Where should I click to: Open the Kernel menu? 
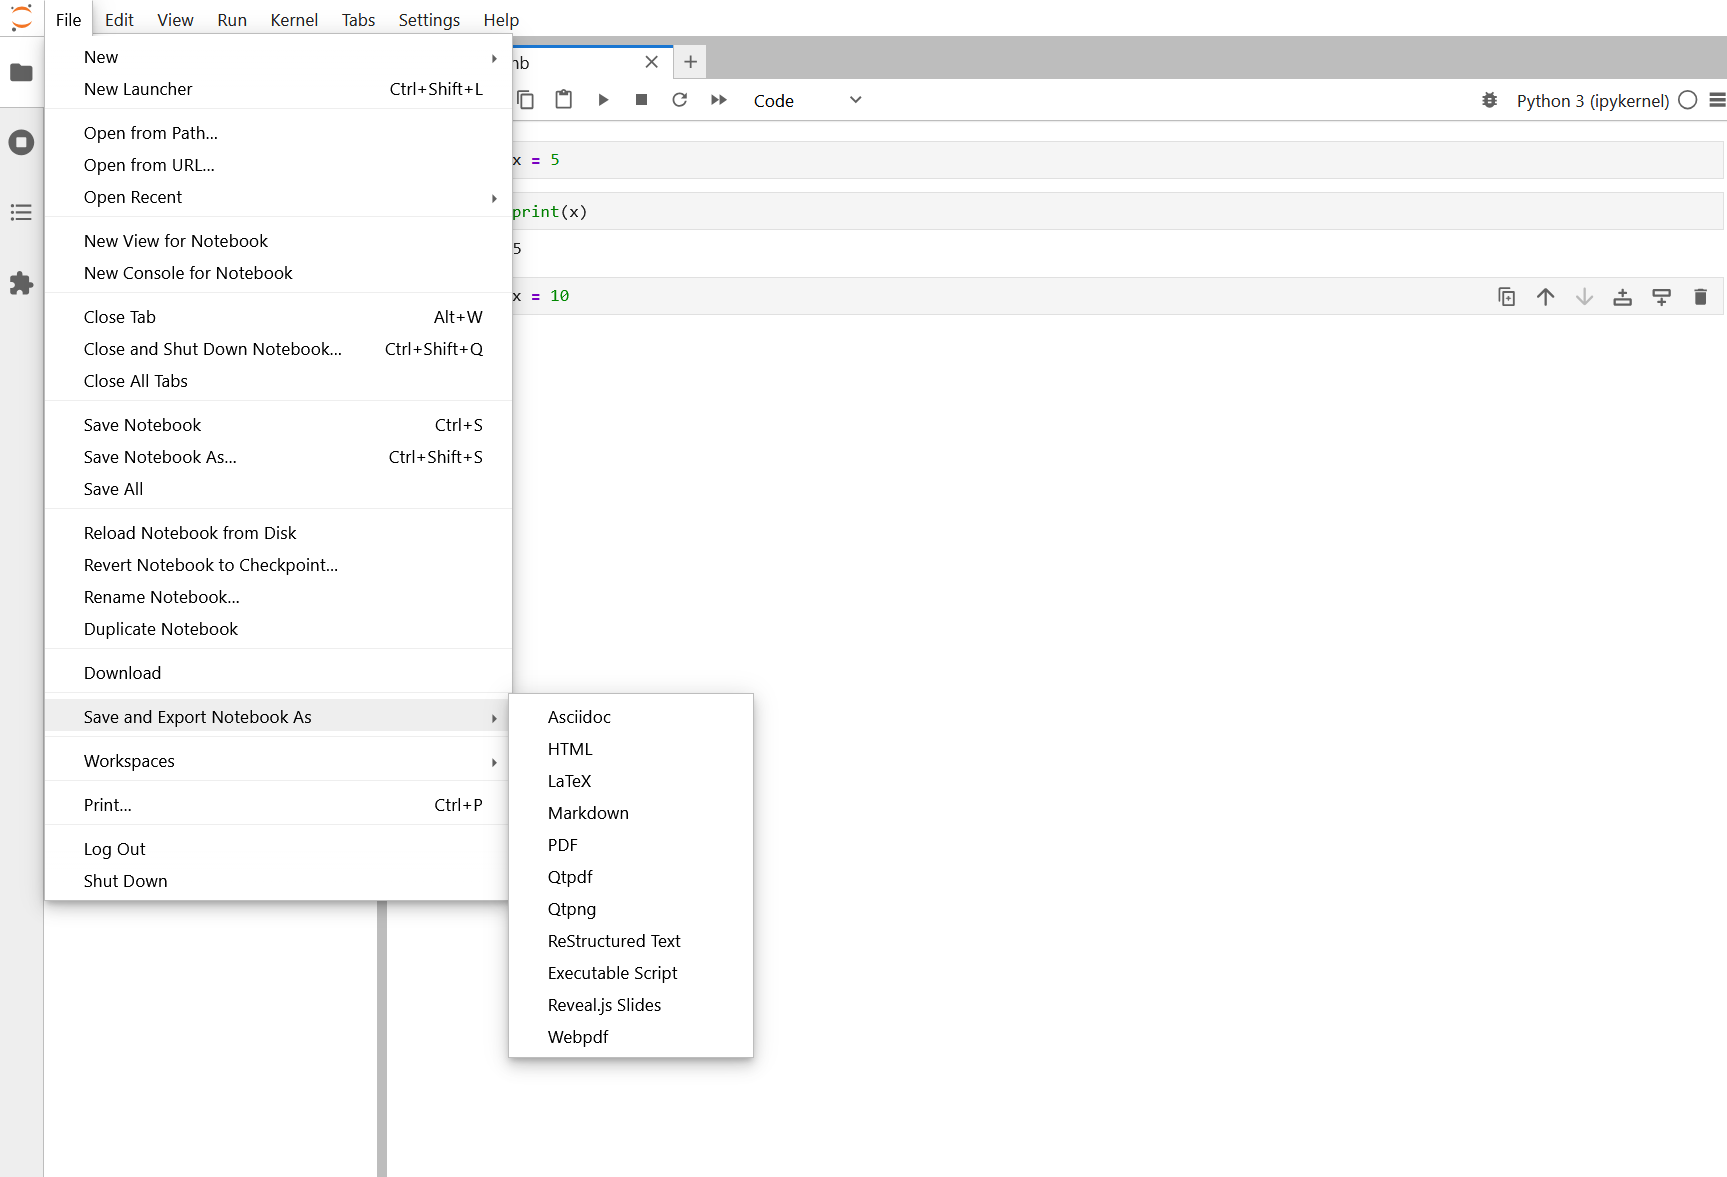(x=294, y=20)
